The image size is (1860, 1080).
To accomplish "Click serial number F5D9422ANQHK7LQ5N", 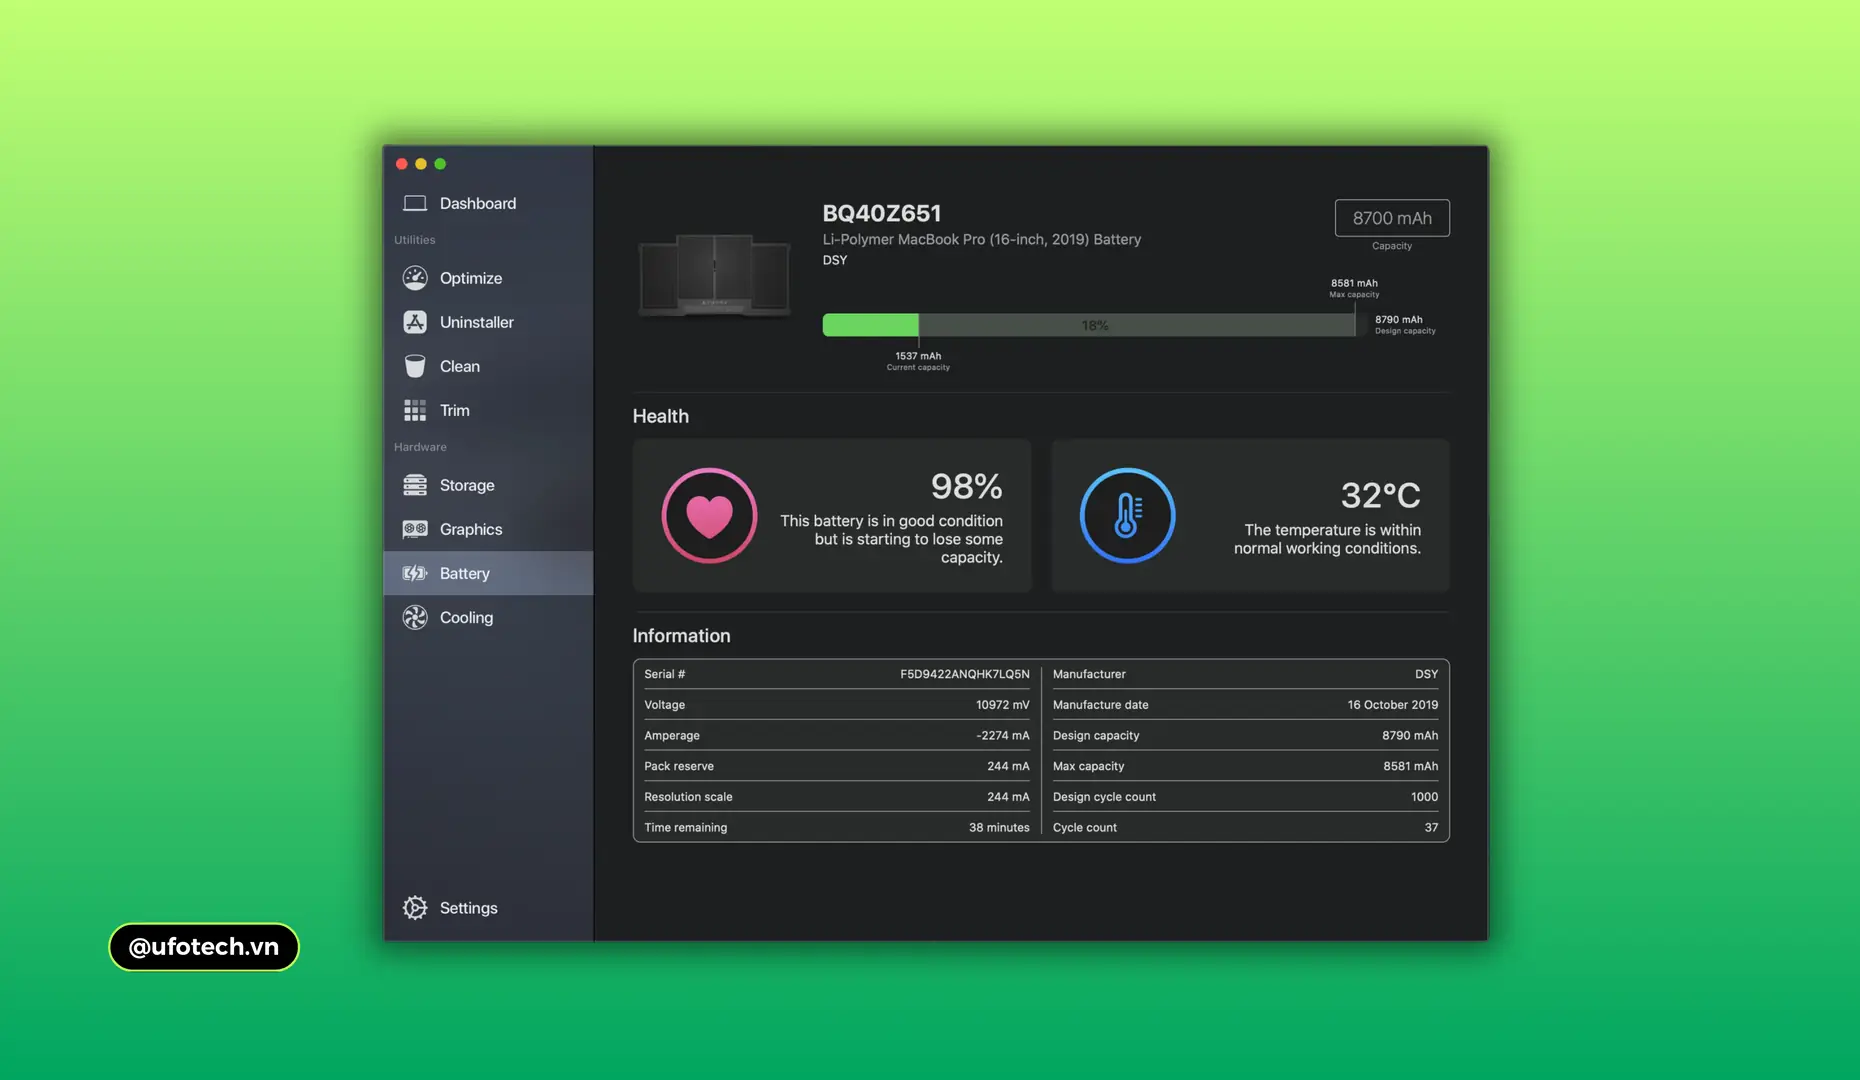I will click(964, 674).
